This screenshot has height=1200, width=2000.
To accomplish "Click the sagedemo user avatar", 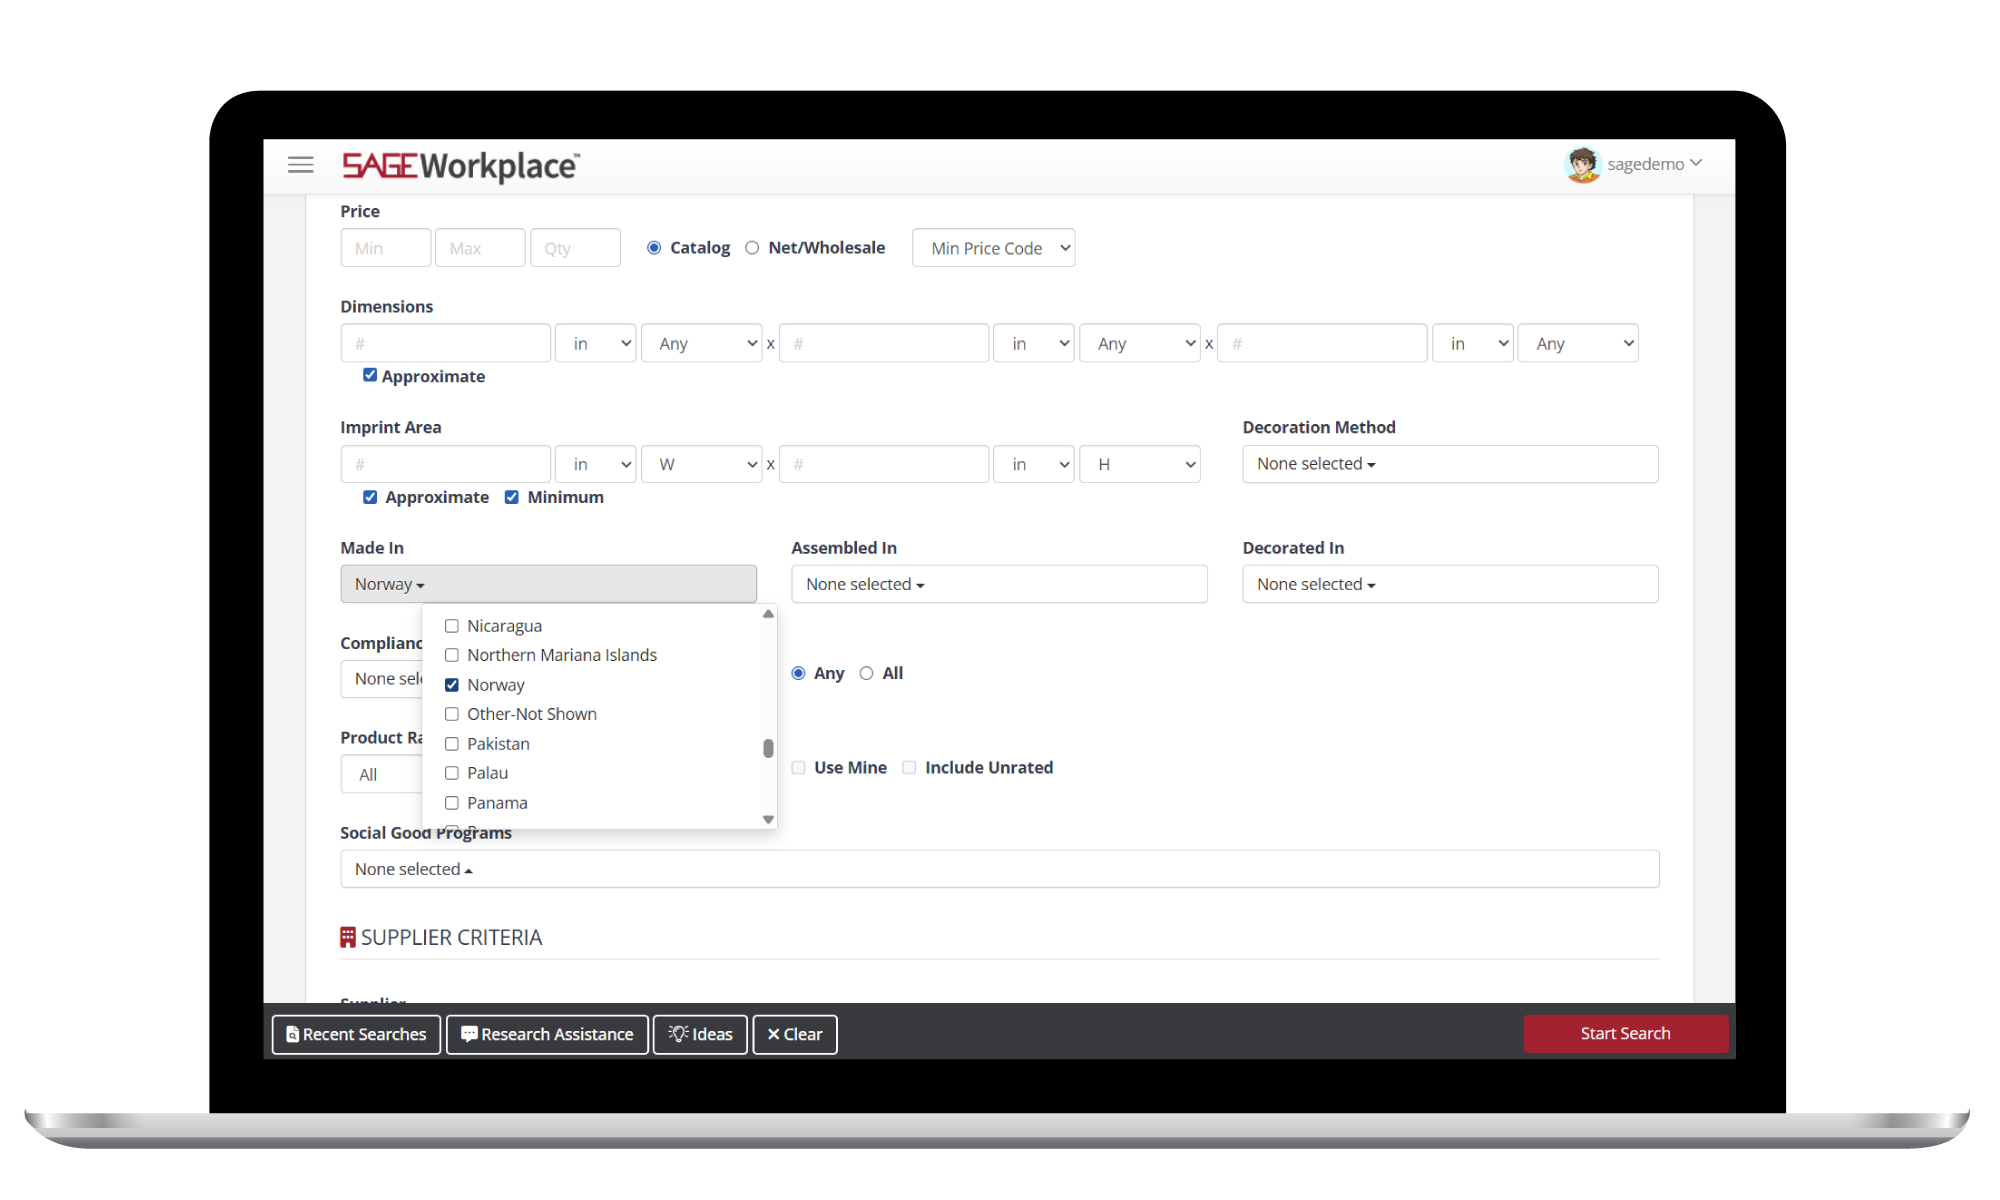I will coord(1582,164).
